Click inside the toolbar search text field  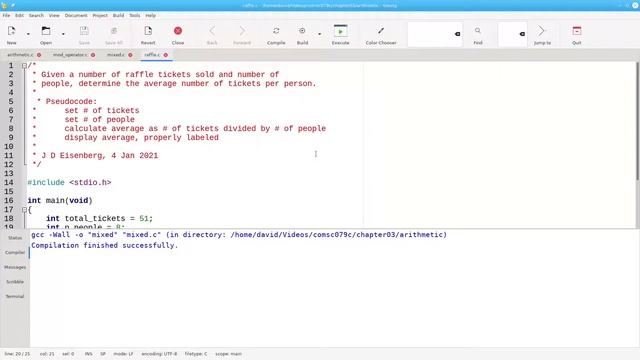click(431, 34)
